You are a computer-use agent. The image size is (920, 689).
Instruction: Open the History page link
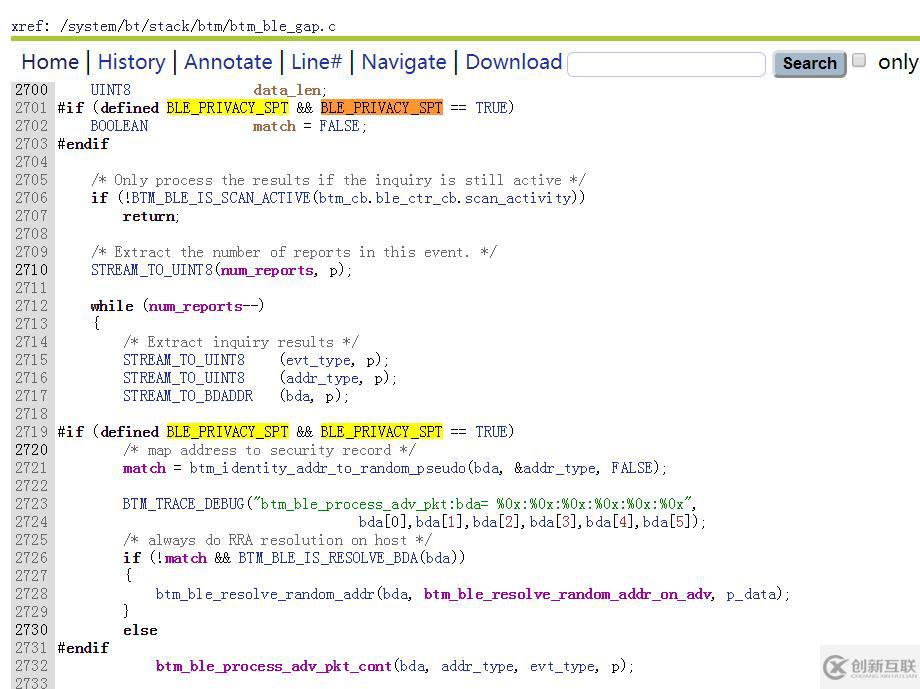pos(131,62)
